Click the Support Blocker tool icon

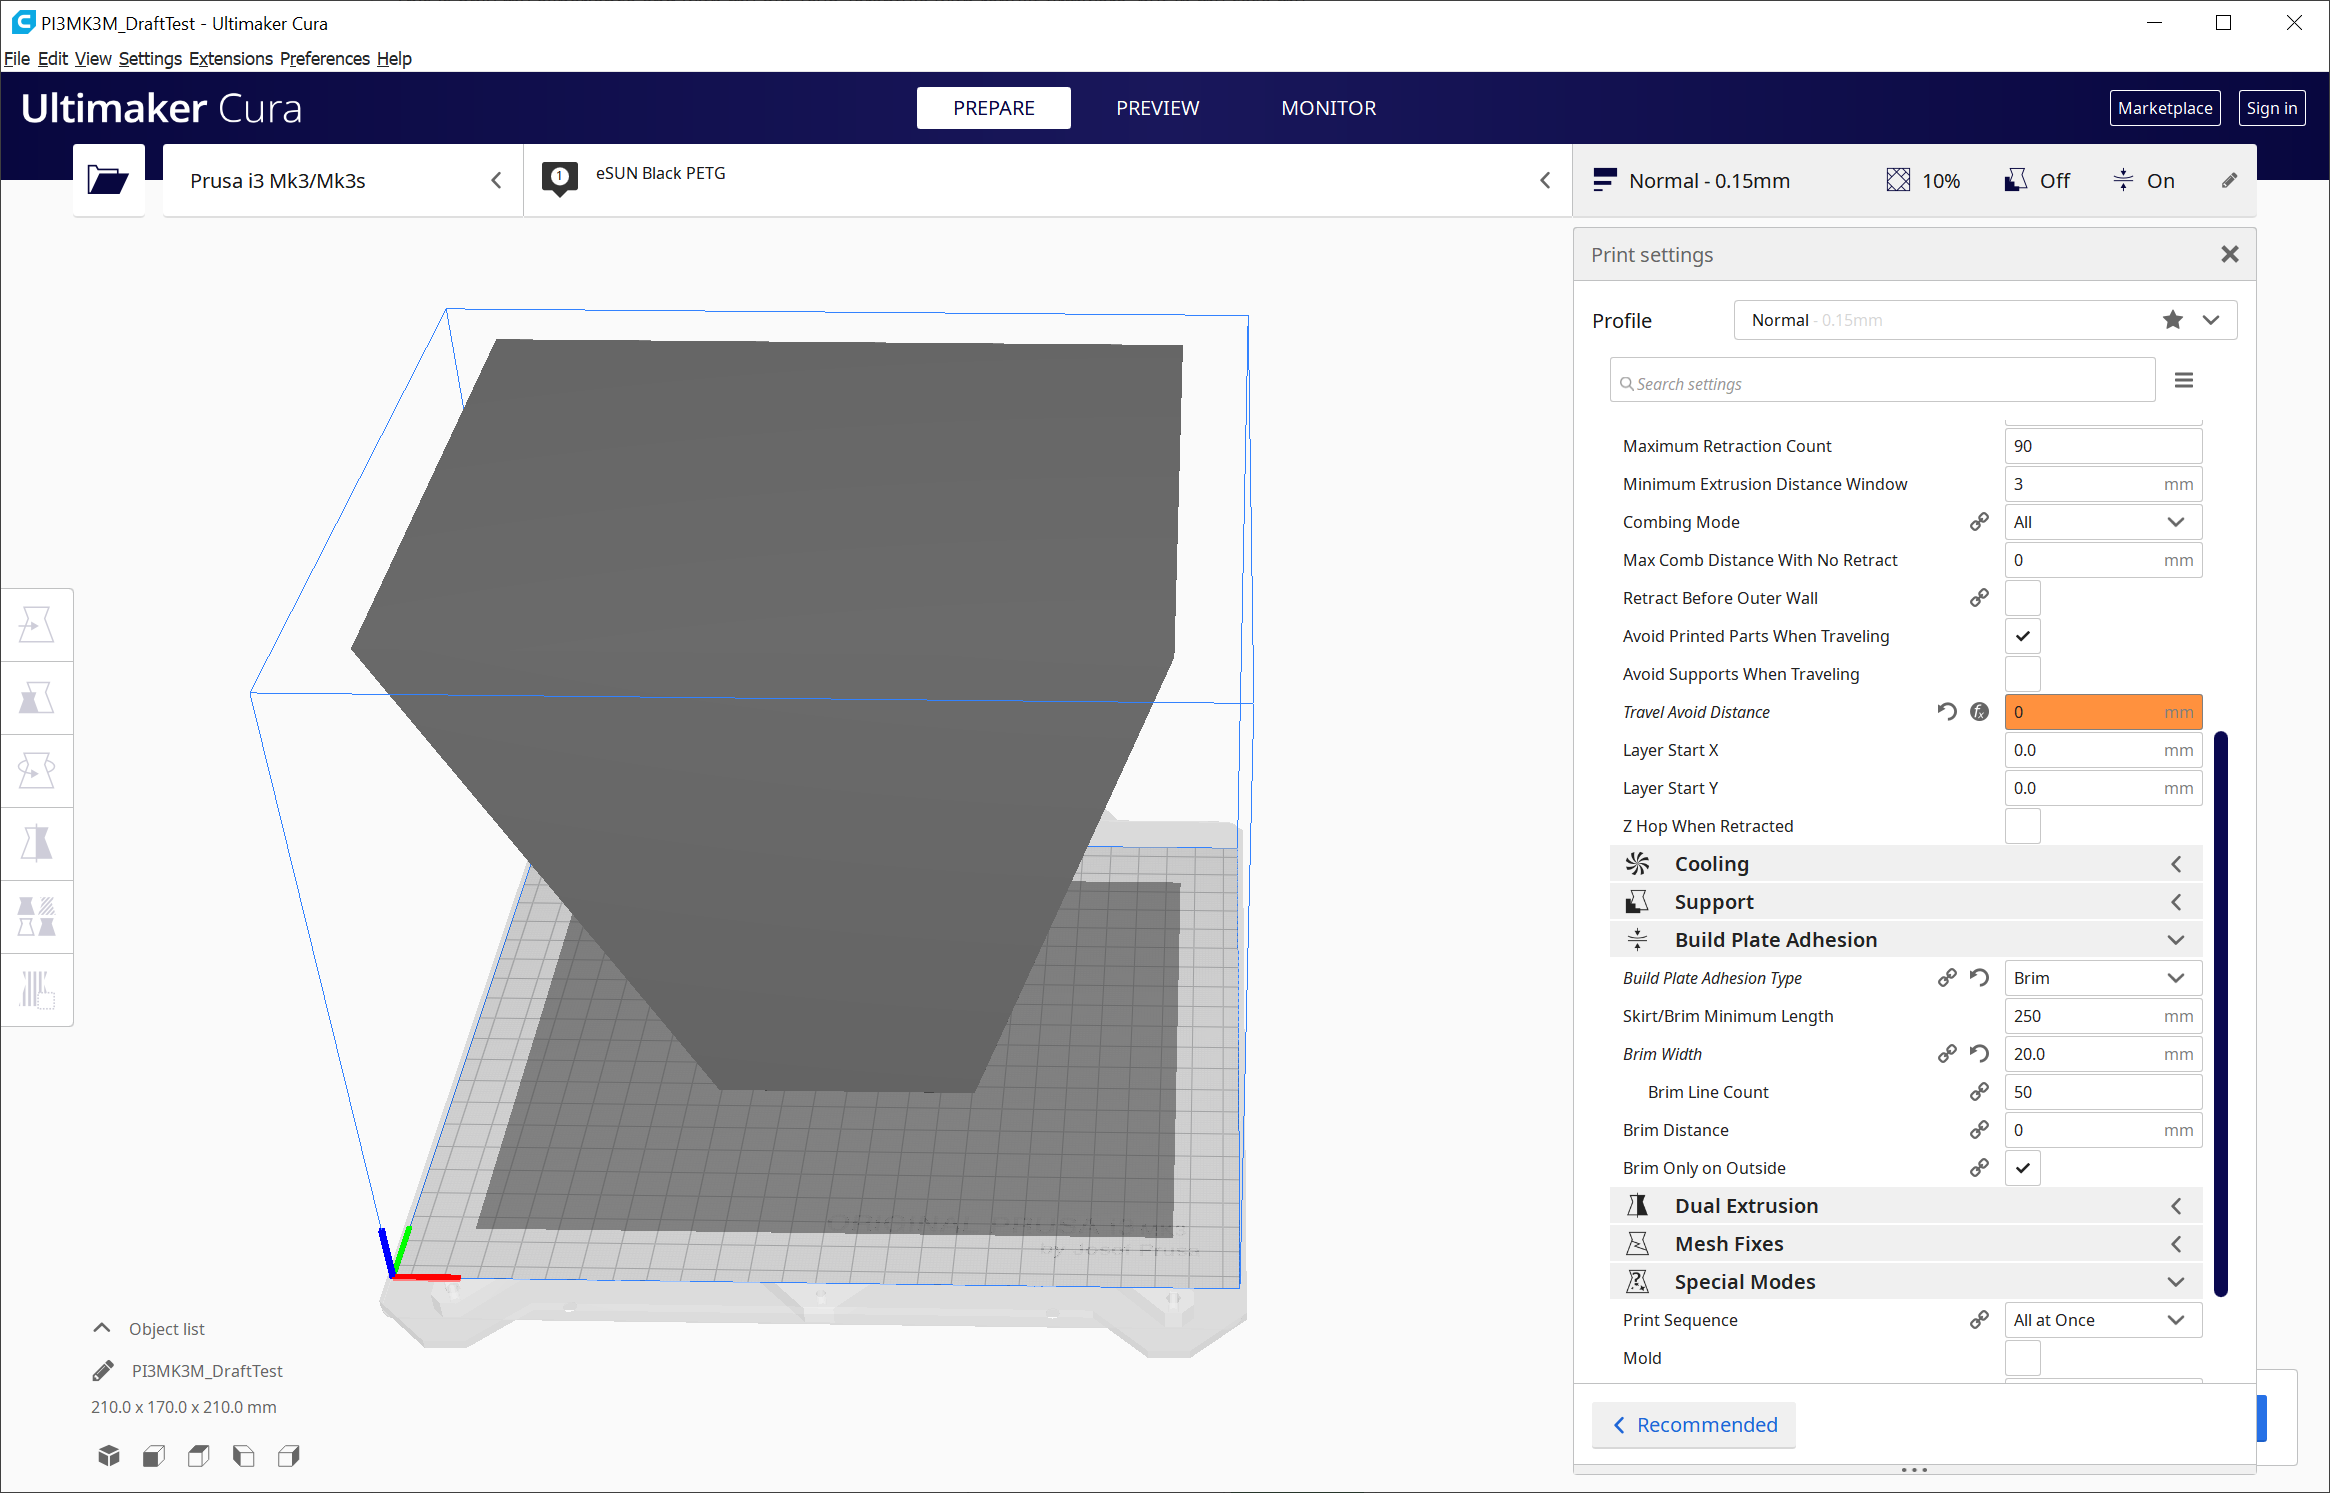(37, 990)
